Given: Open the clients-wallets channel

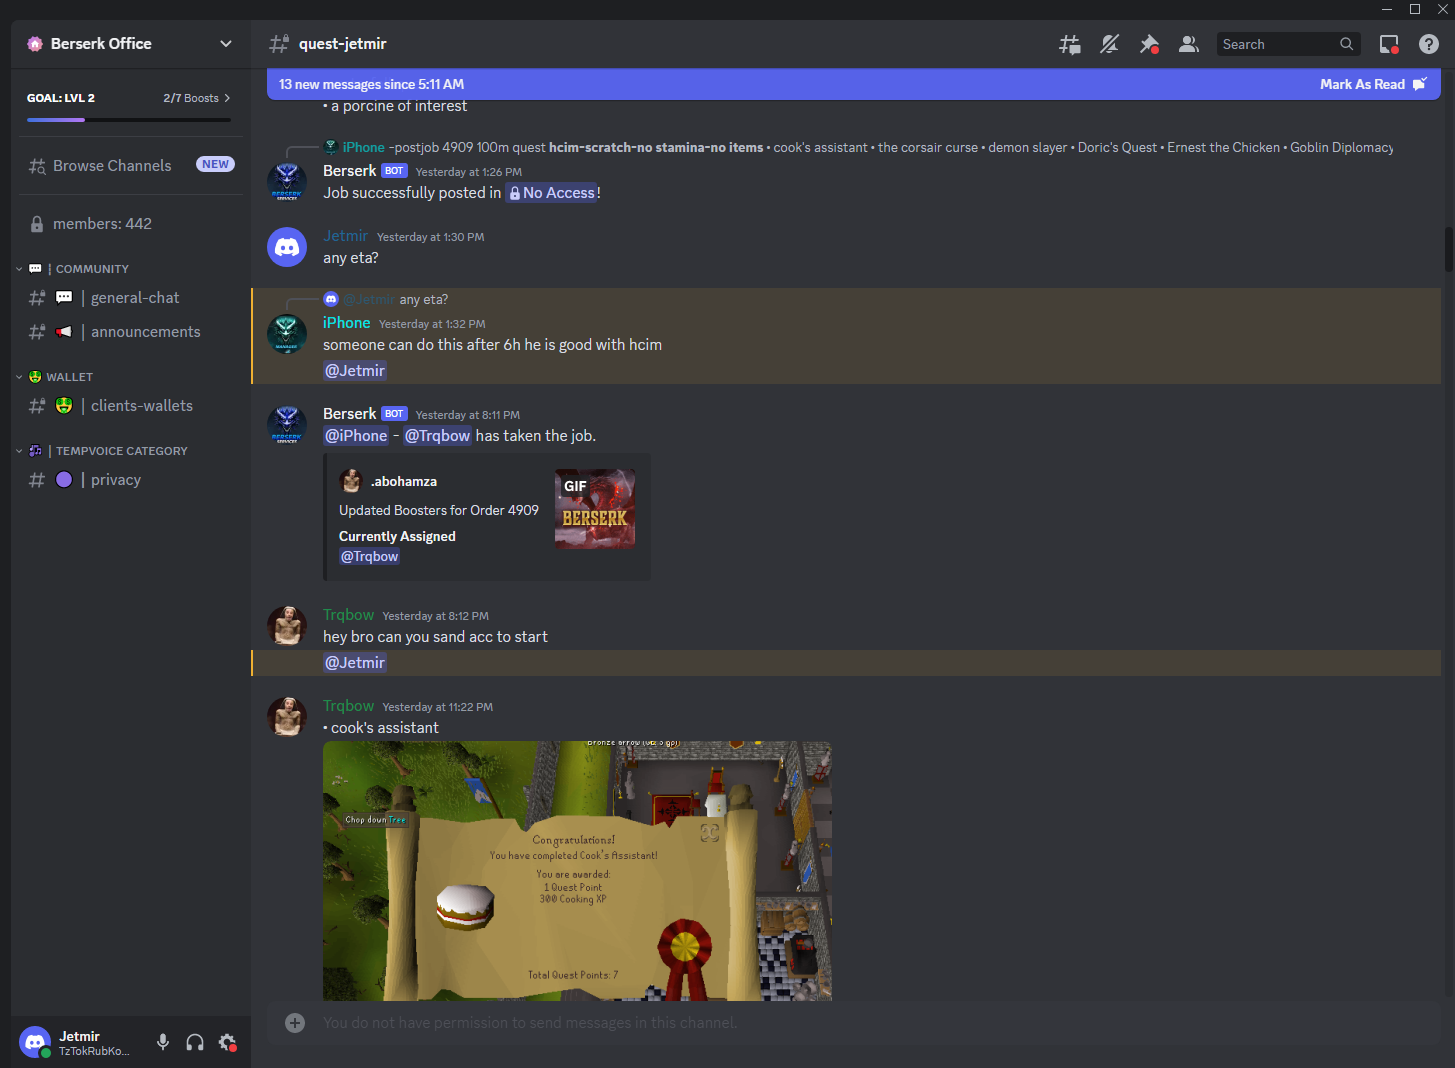Looking at the screenshot, I should 131,406.
